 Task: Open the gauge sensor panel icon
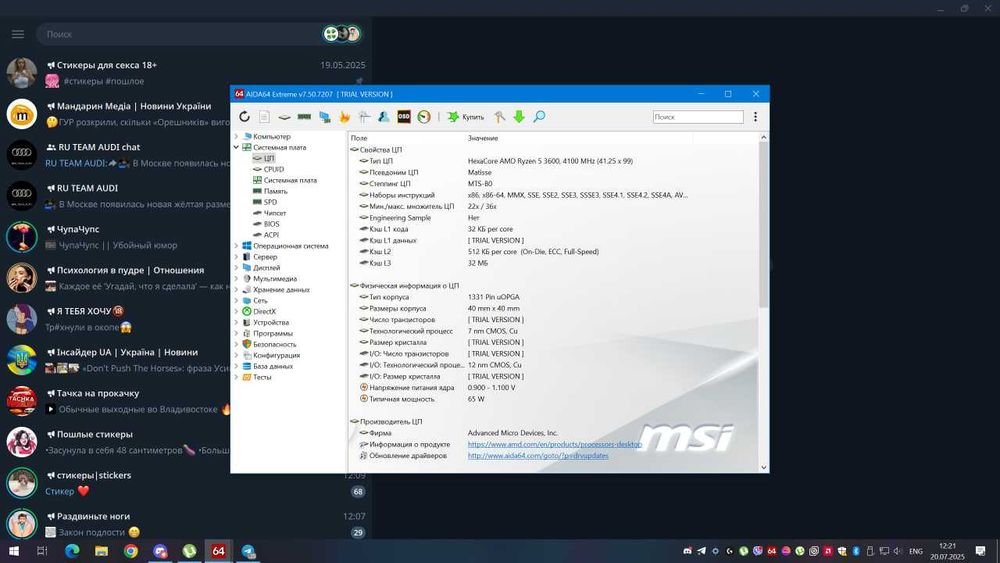click(424, 117)
